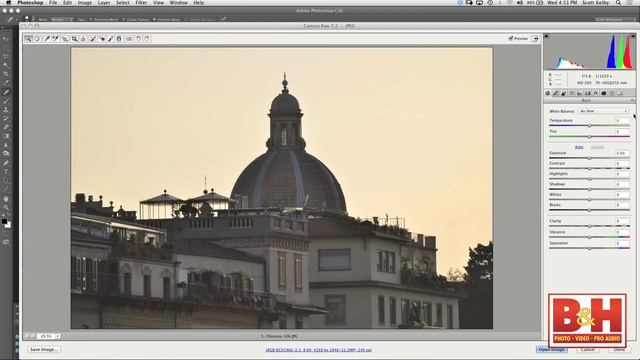The height and width of the screenshot is (360, 640).
Task: Click the Cancel button
Action: 588,349
